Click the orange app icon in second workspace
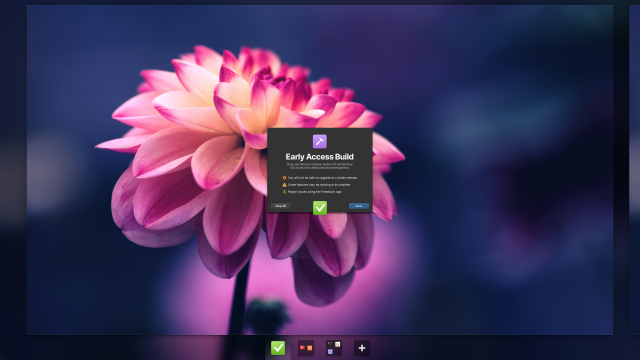This screenshot has width=640, height=360. (x=309, y=348)
